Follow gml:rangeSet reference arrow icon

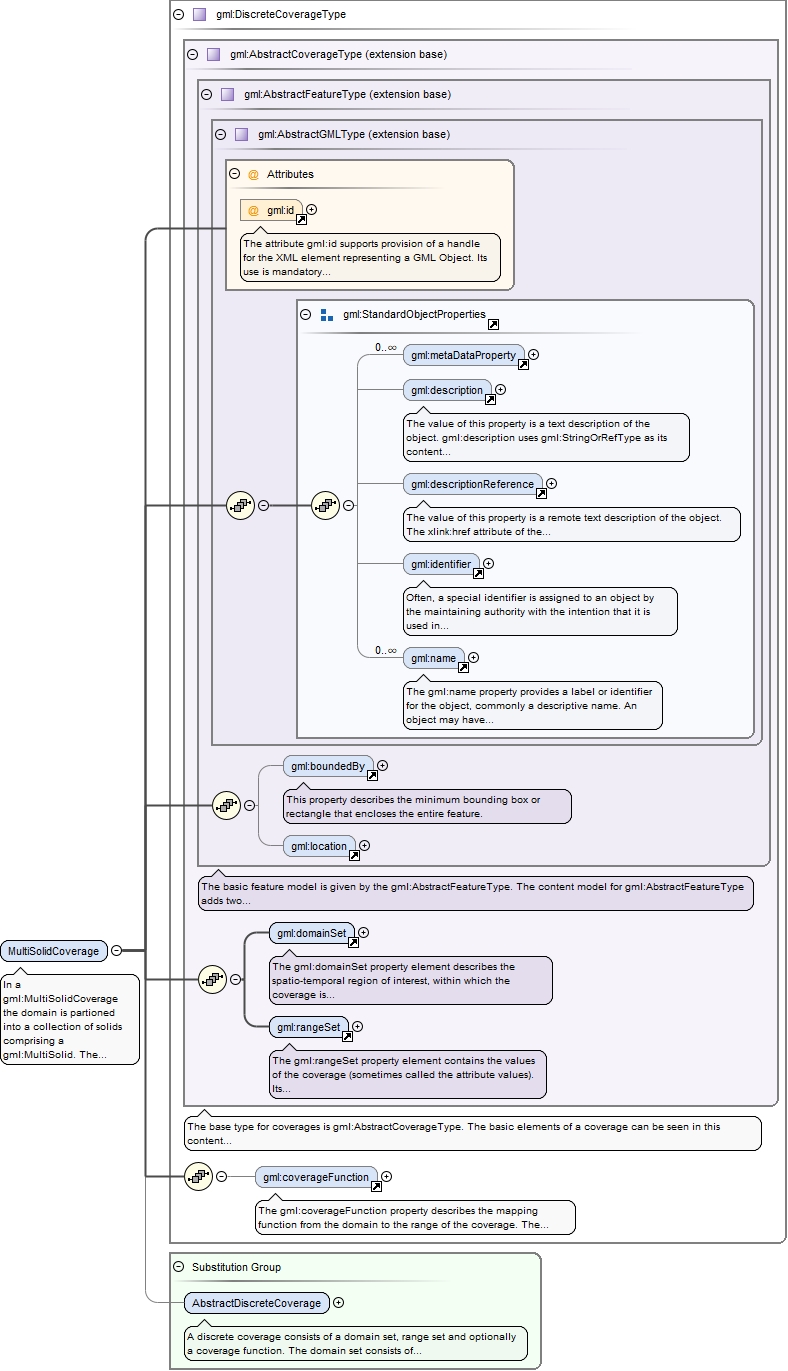click(x=347, y=1036)
